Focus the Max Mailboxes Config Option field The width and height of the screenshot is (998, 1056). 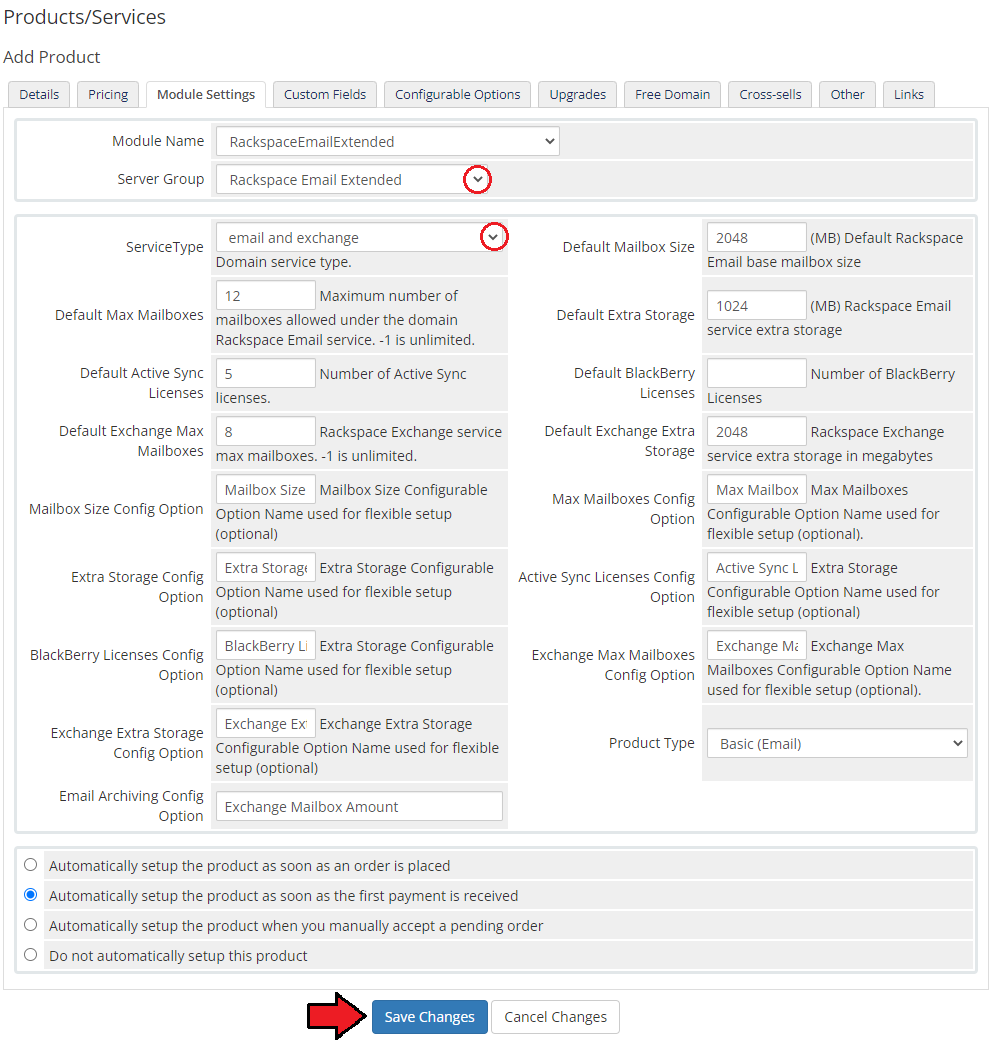coord(756,490)
